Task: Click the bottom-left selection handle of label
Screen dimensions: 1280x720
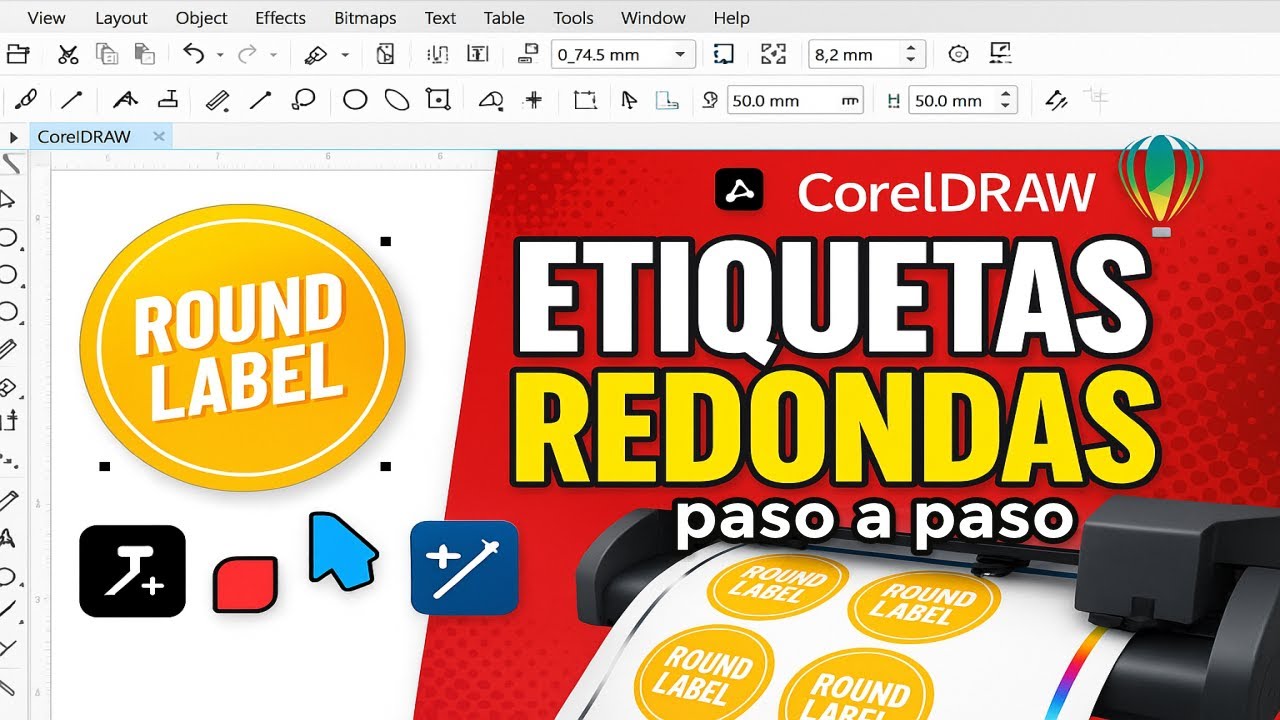Action: pyautogui.click(x=104, y=466)
